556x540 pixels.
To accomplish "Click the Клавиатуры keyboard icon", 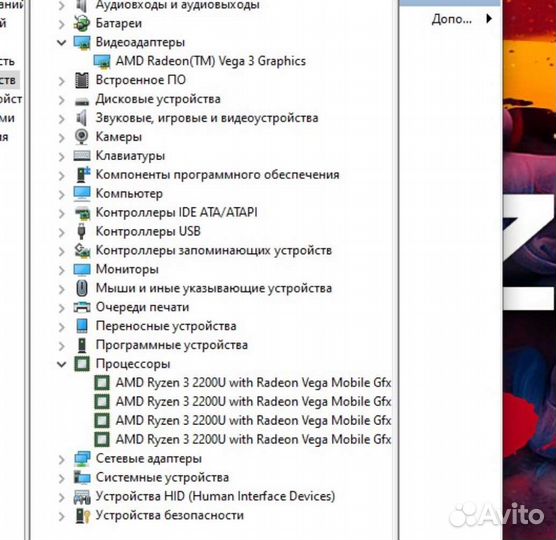I will pyautogui.click(x=82, y=156).
